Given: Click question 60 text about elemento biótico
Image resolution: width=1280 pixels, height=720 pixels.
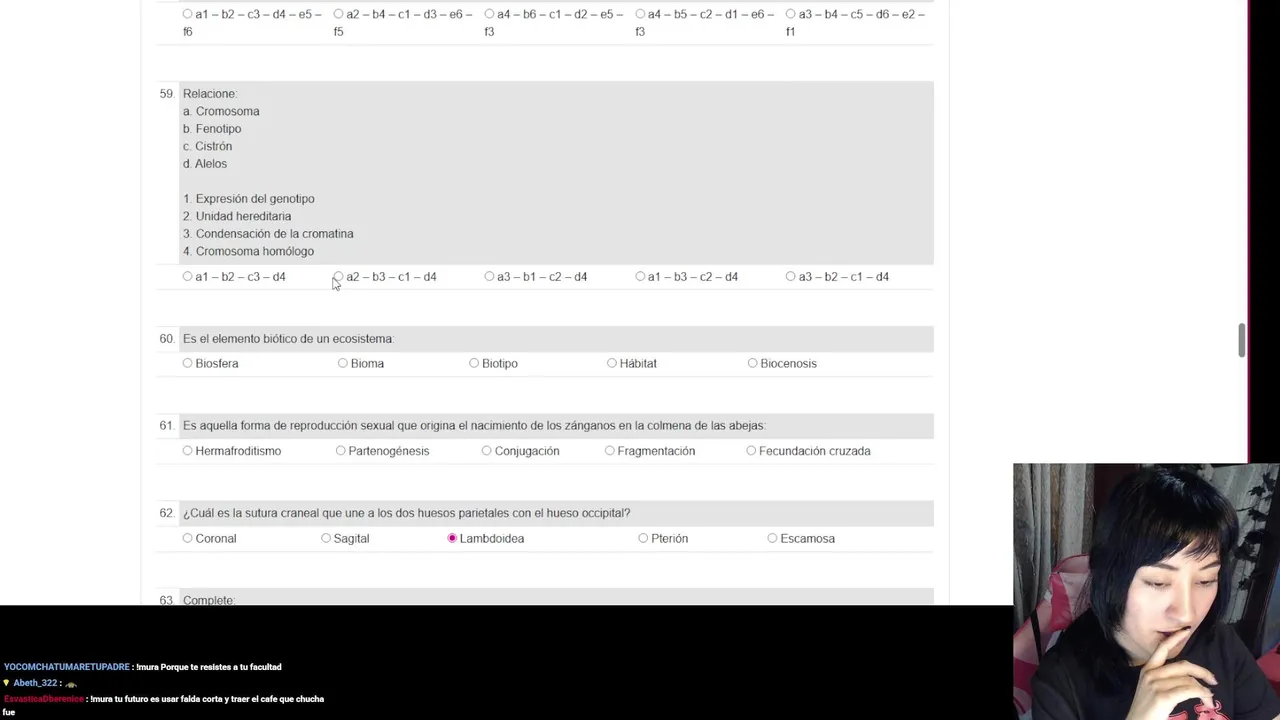Looking at the screenshot, I should pos(288,339).
